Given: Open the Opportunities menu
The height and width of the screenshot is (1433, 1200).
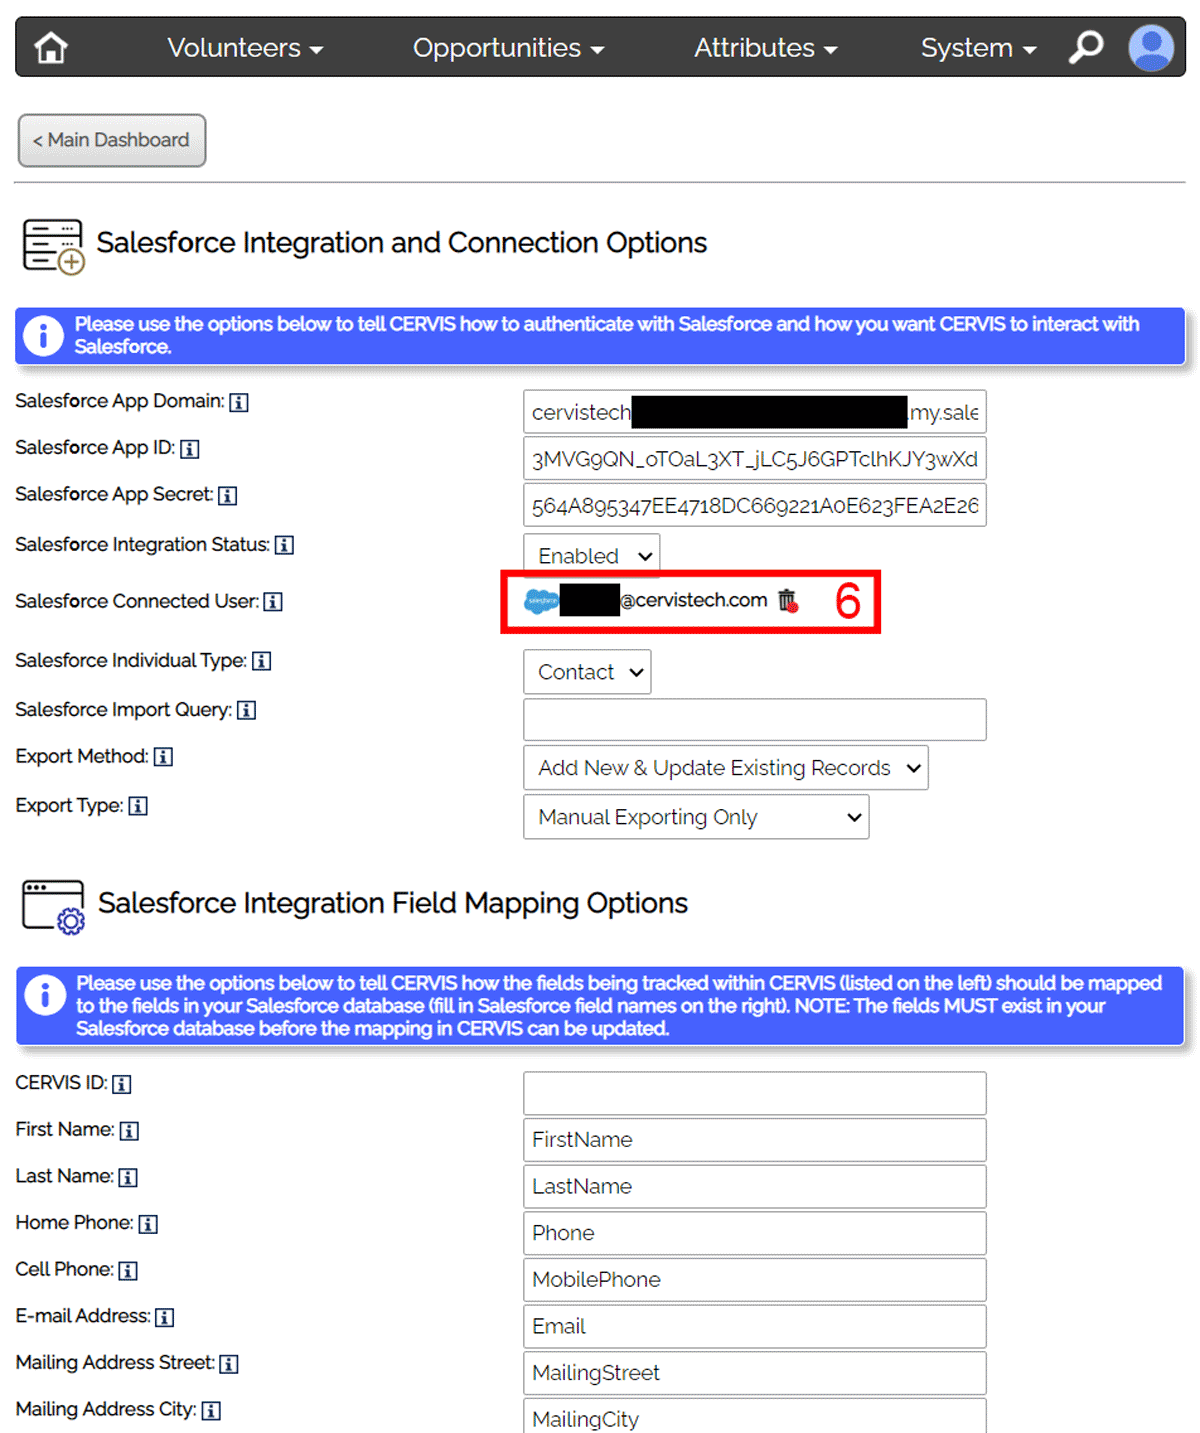Looking at the screenshot, I should [x=508, y=47].
